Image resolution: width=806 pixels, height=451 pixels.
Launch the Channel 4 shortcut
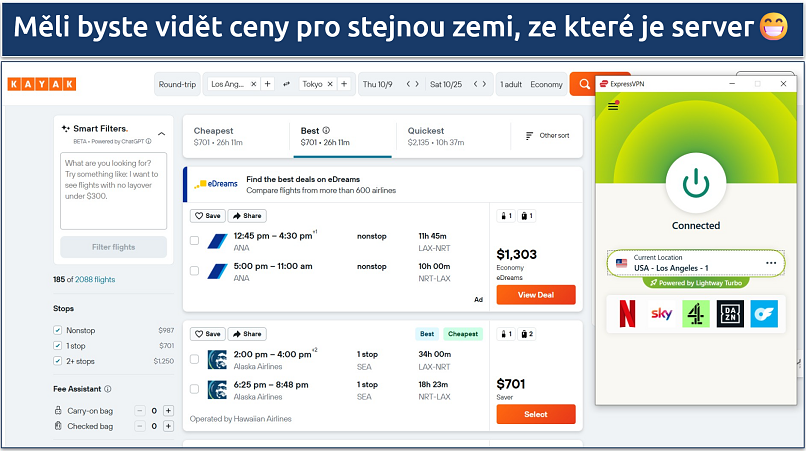[696, 314]
